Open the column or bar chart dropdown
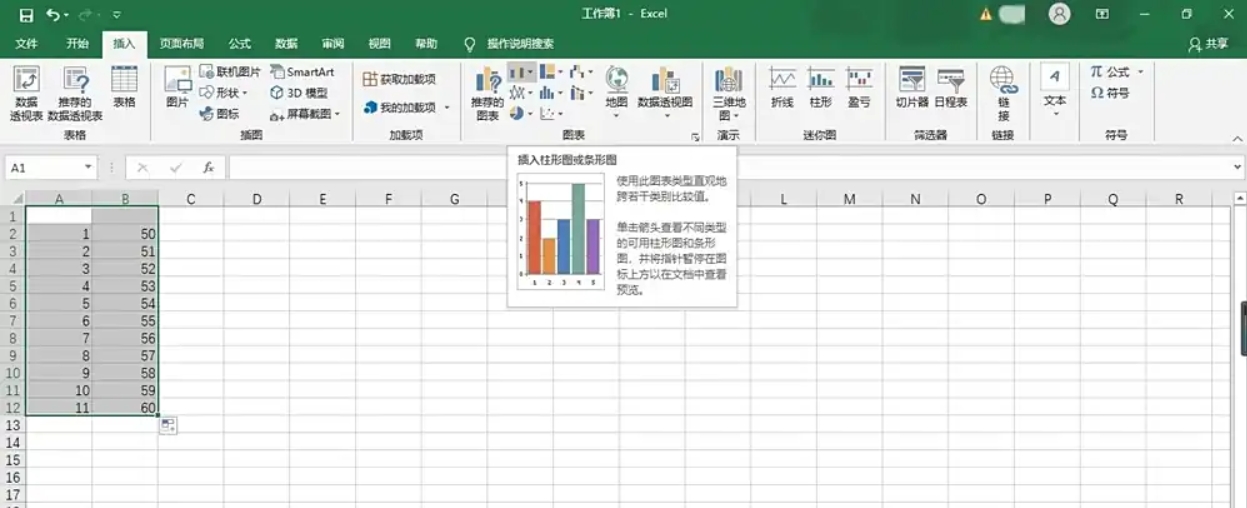Viewport: 1247px width, 508px height. [521, 72]
